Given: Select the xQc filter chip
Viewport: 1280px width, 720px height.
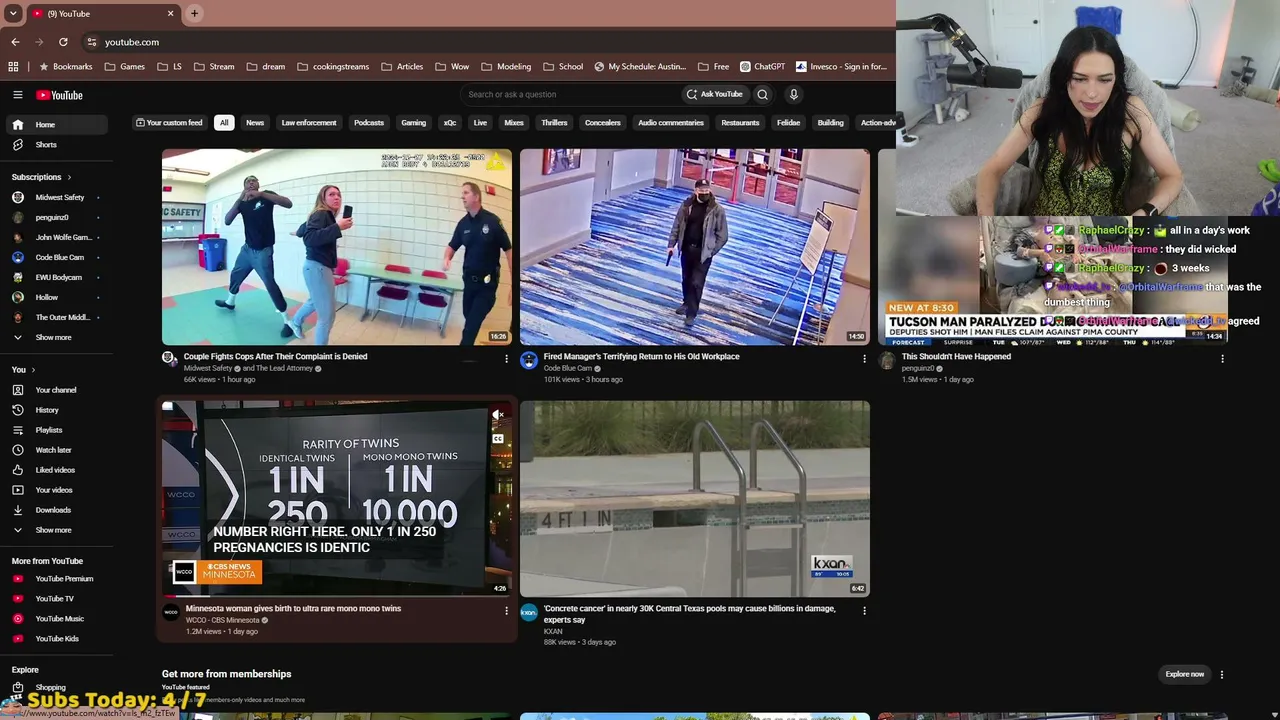Looking at the screenshot, I should [x=450, y=123].
